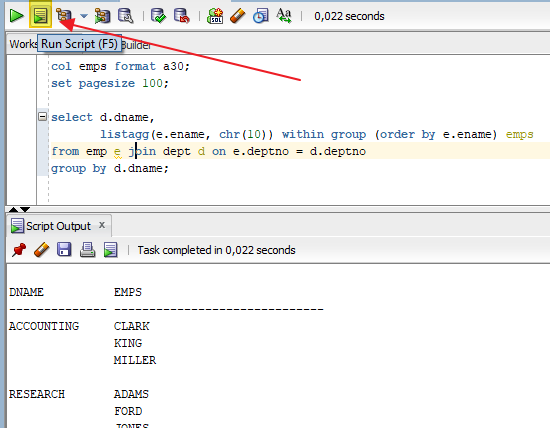The image size is (550, 428).
Task: Click MILLER in the output
Action: coord(135,360)
